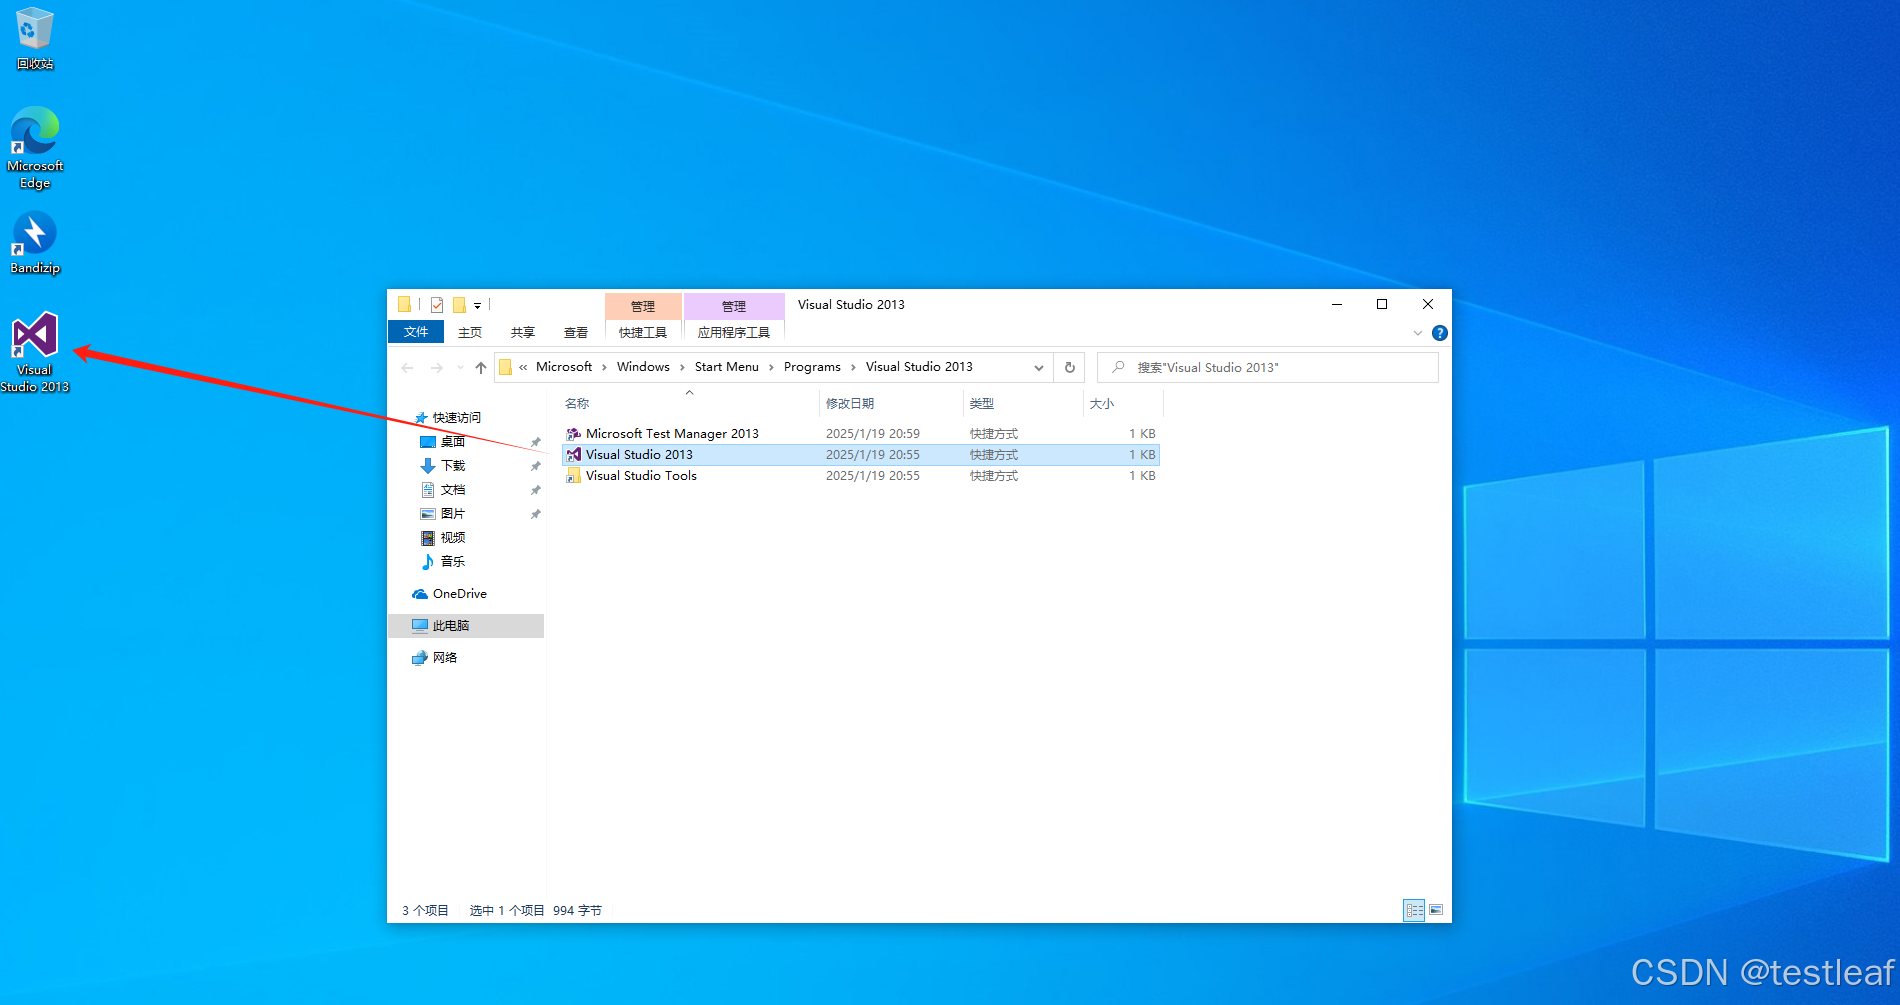Select the Visual Studio 2013 desktop shortcut

pyautogui.click(x=35, y=352)
